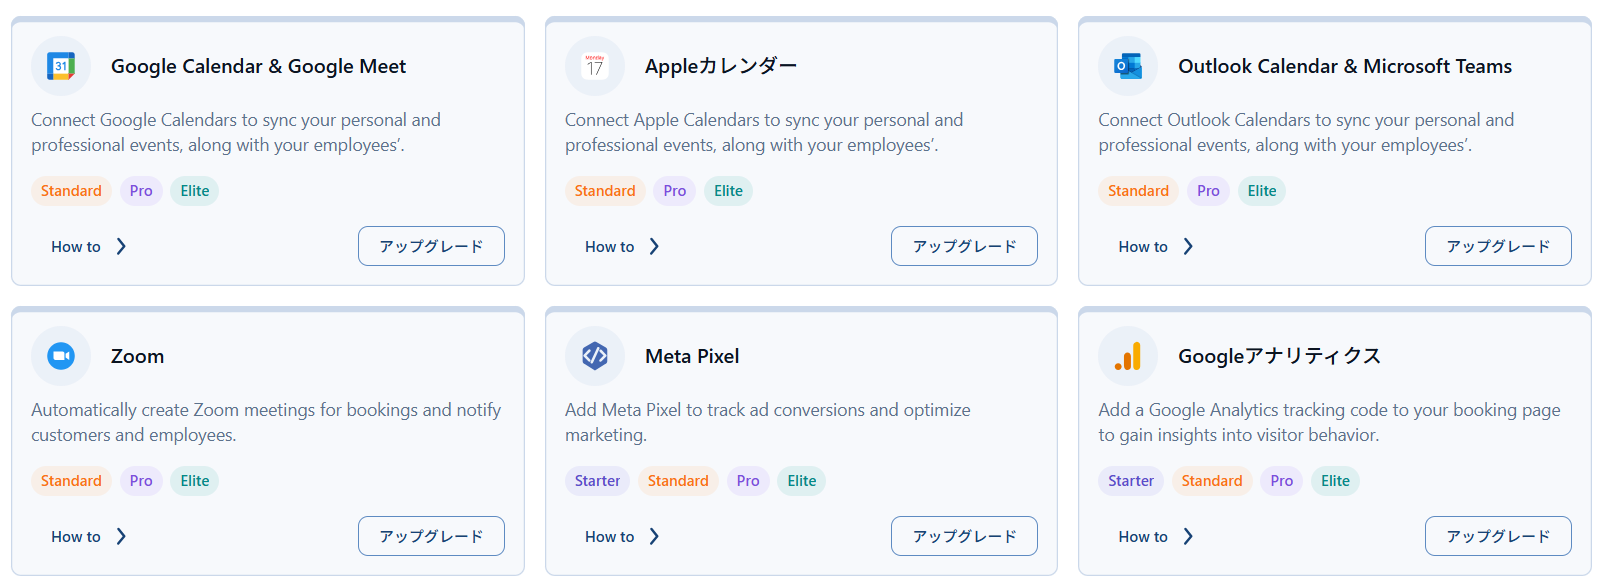
Task: Open How to link for Meta Pixel
Action: point(610,536)
